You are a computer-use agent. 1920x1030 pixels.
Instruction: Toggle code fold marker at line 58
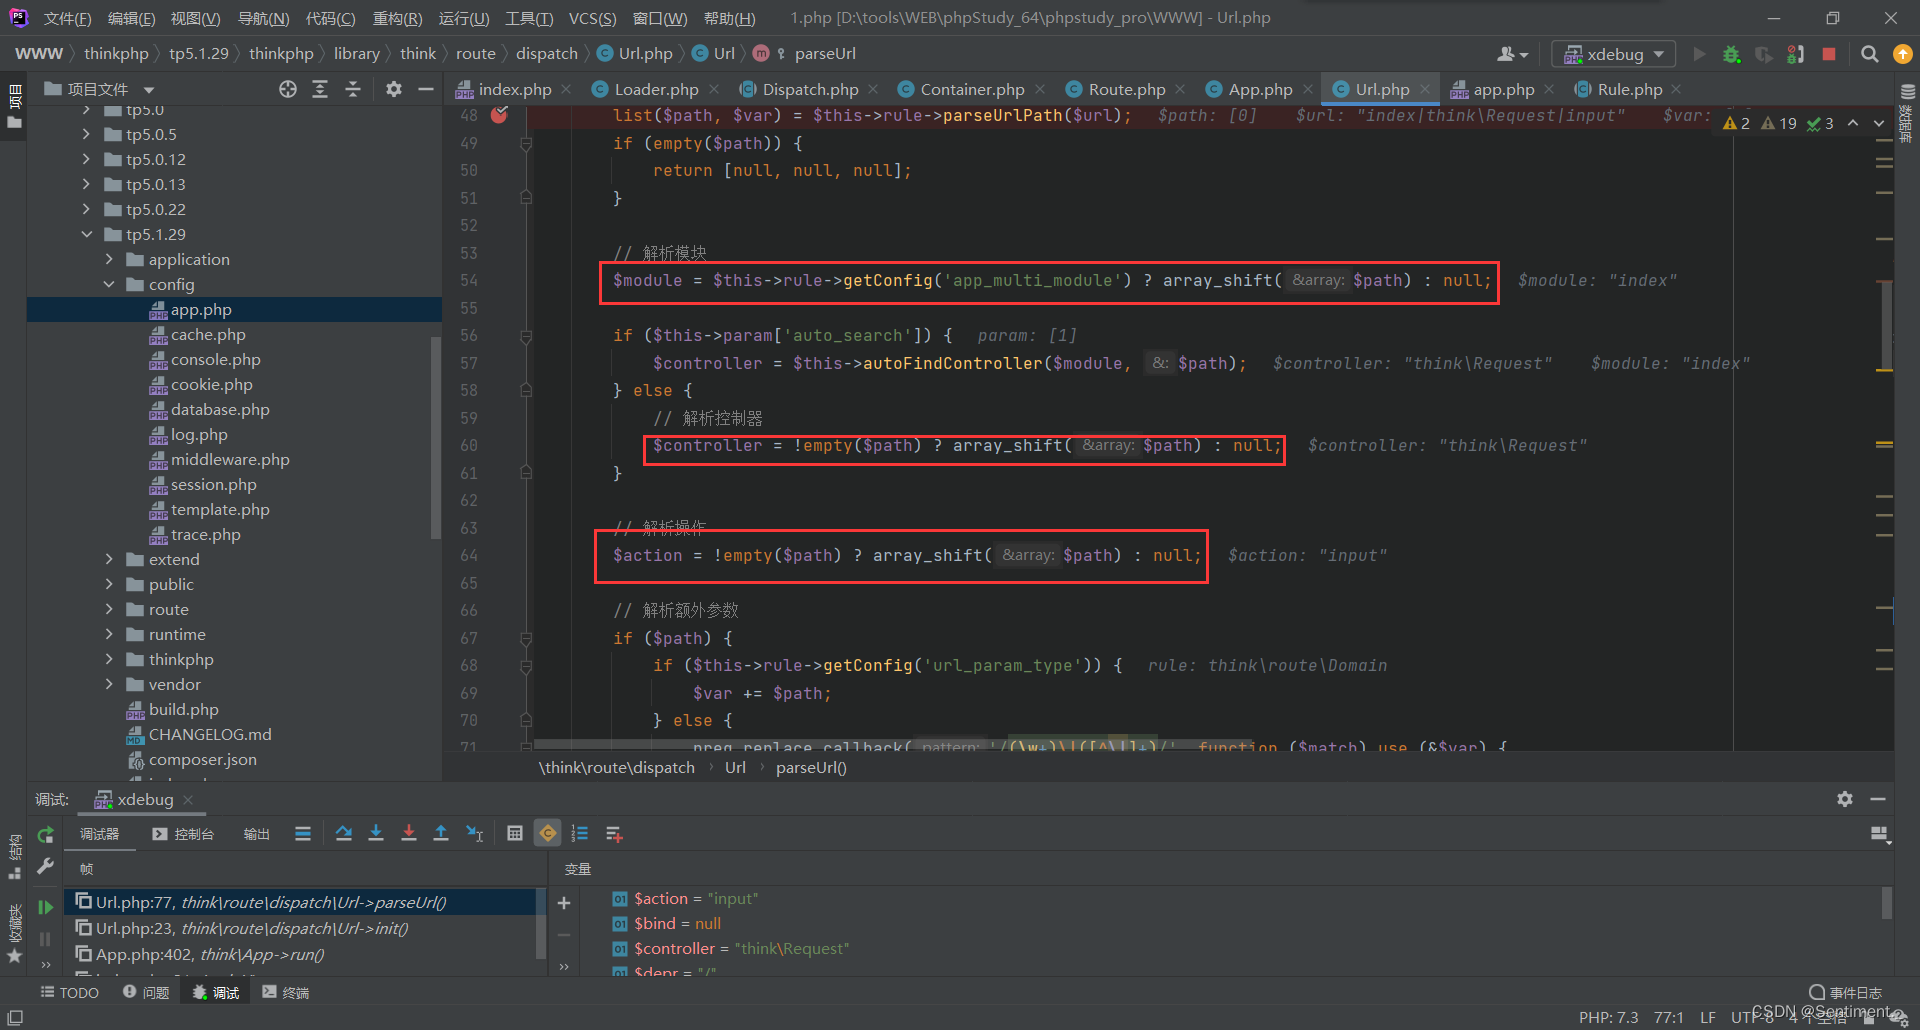click(x=526, y=391)
